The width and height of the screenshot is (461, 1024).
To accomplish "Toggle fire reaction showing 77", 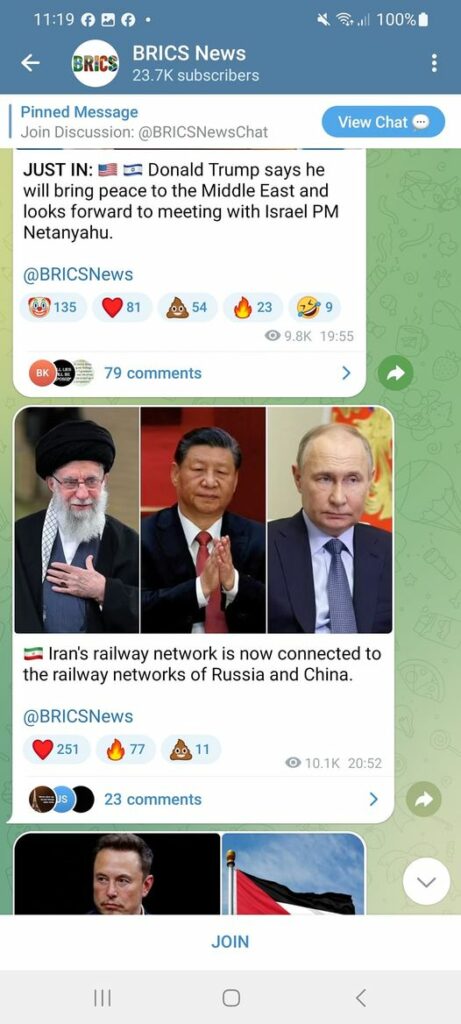I will [125, 749].
